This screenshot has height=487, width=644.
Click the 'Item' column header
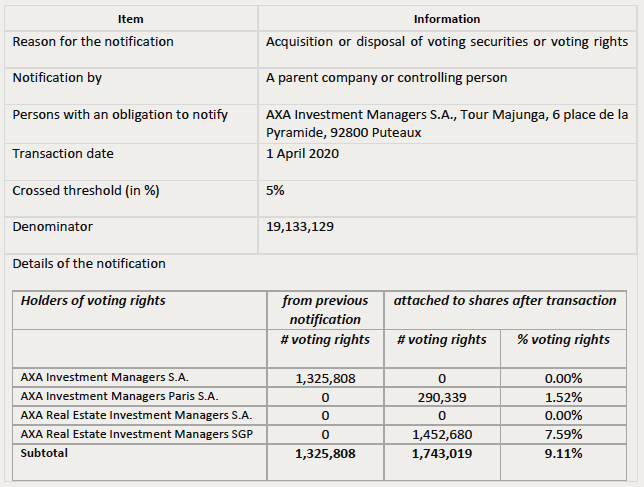click(x=131, y=19)
